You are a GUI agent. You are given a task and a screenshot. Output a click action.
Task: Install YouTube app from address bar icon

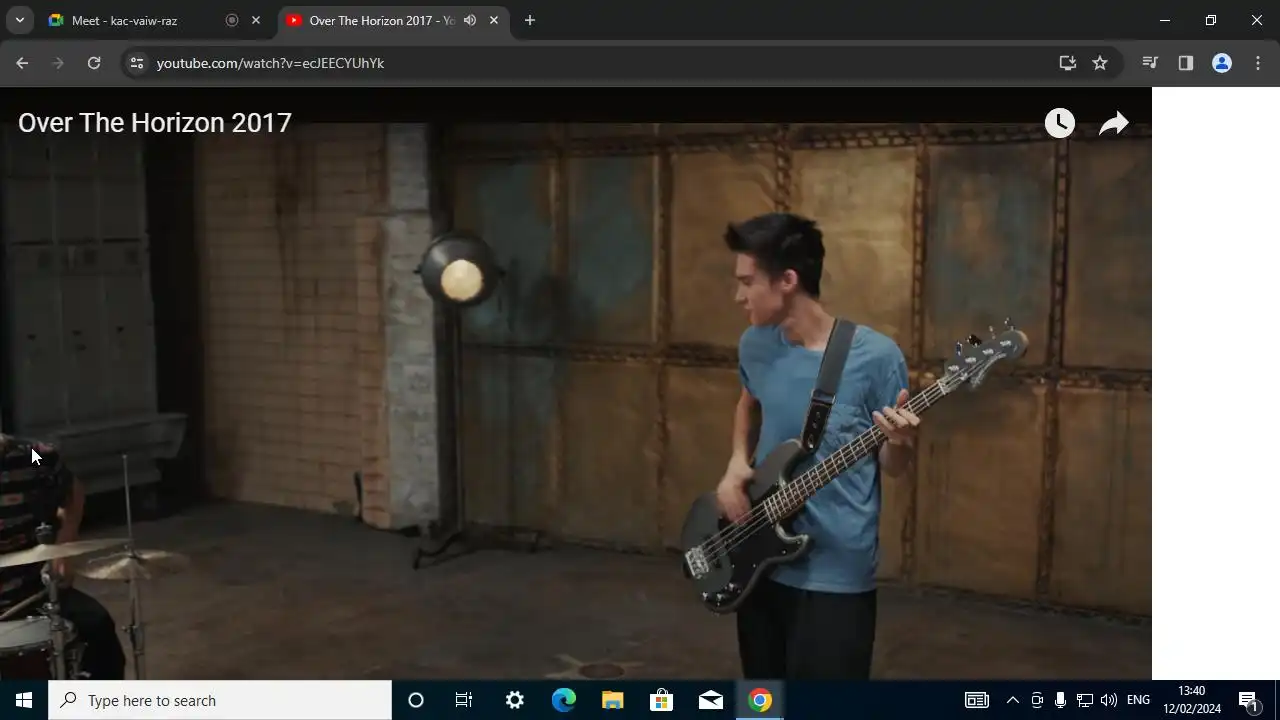(x=1068, y=63)
